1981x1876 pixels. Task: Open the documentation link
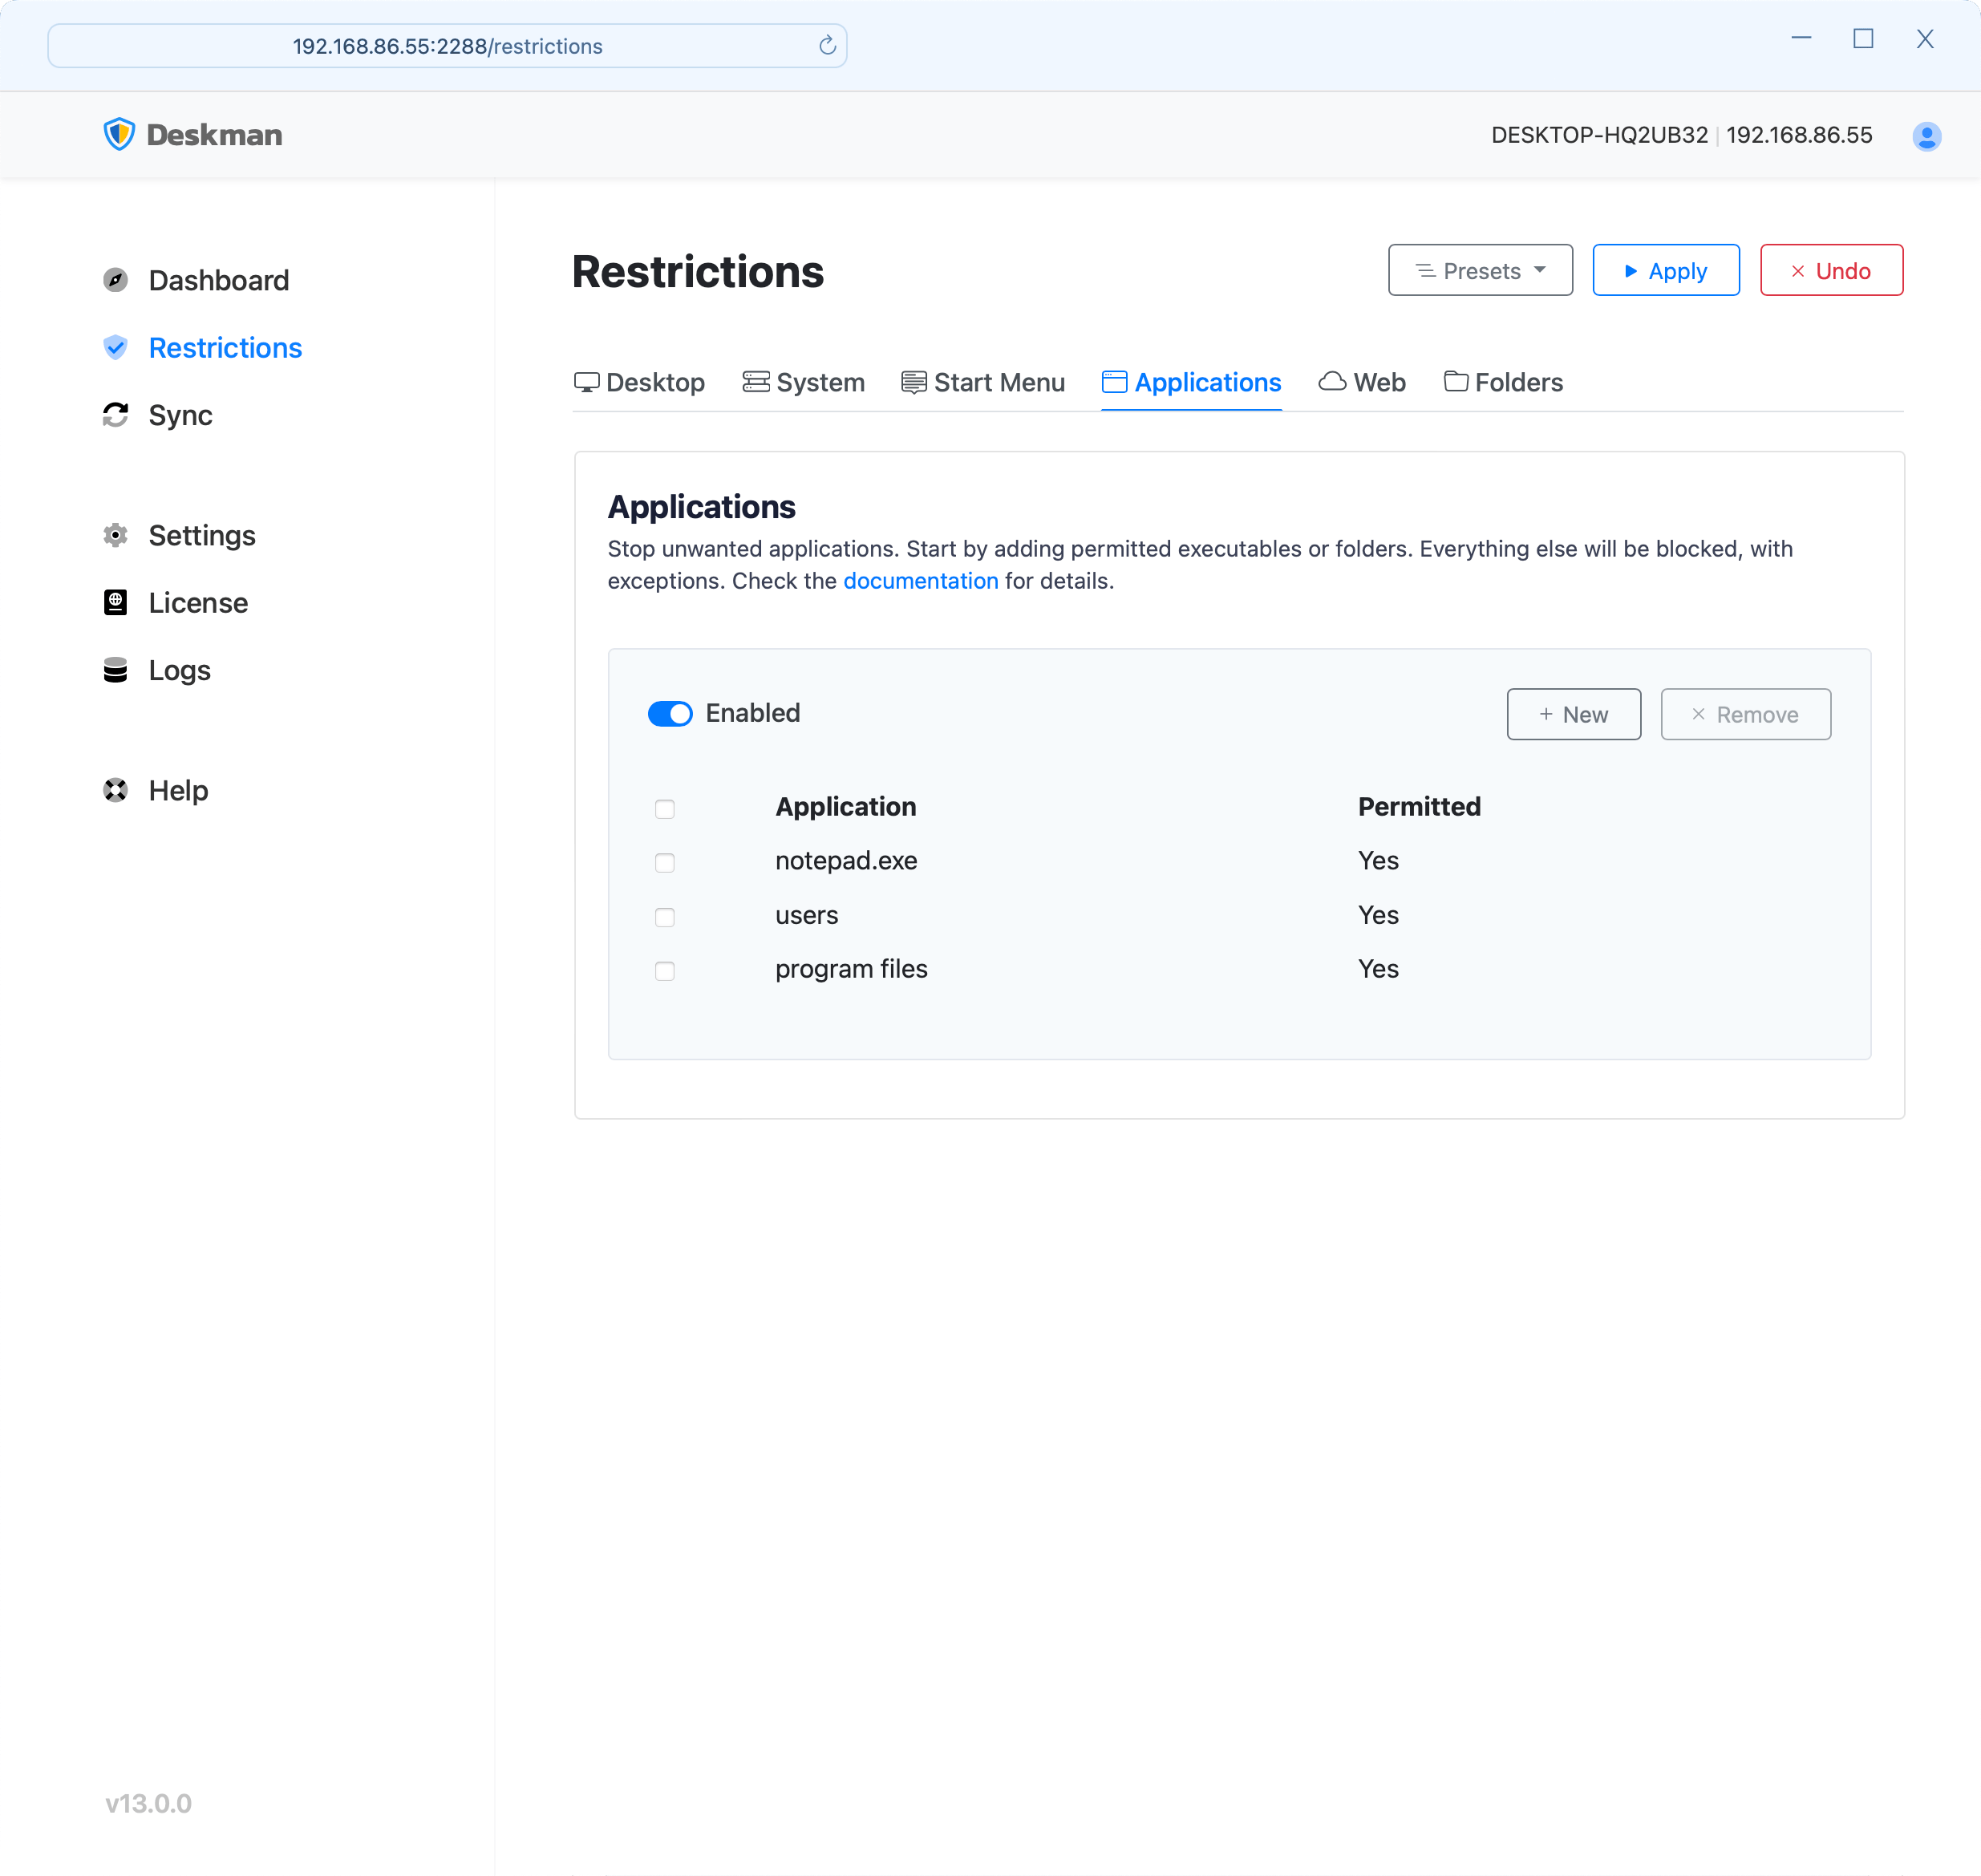(920, 581)
